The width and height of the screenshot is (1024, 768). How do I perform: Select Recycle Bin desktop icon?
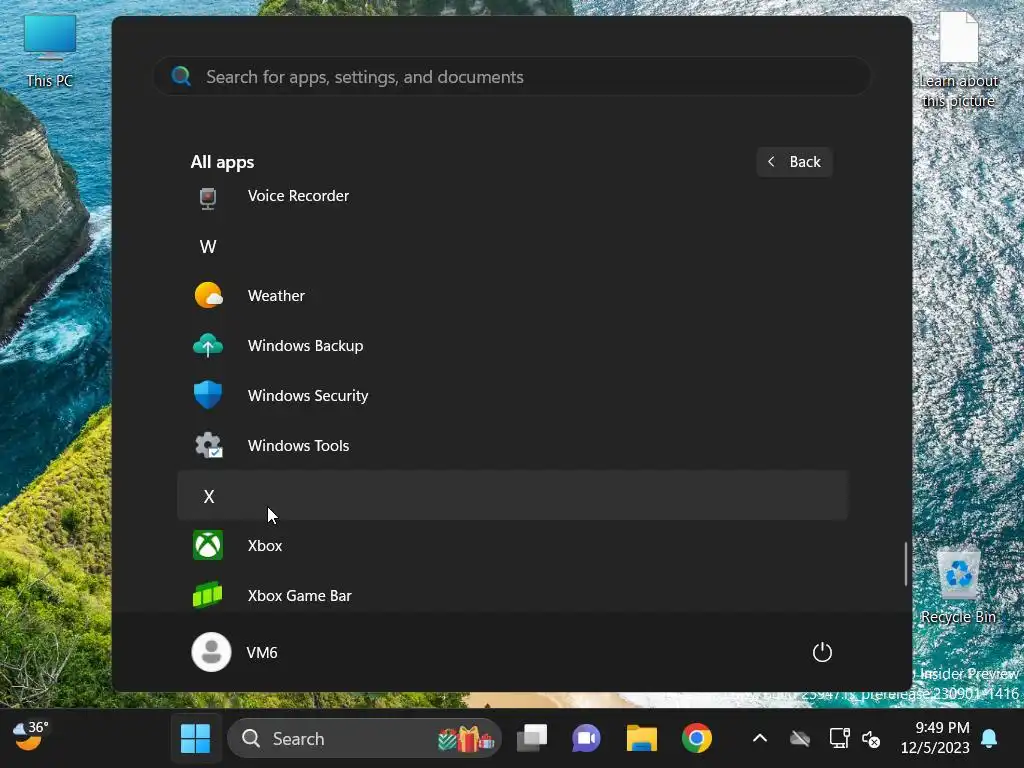(958, 586)
